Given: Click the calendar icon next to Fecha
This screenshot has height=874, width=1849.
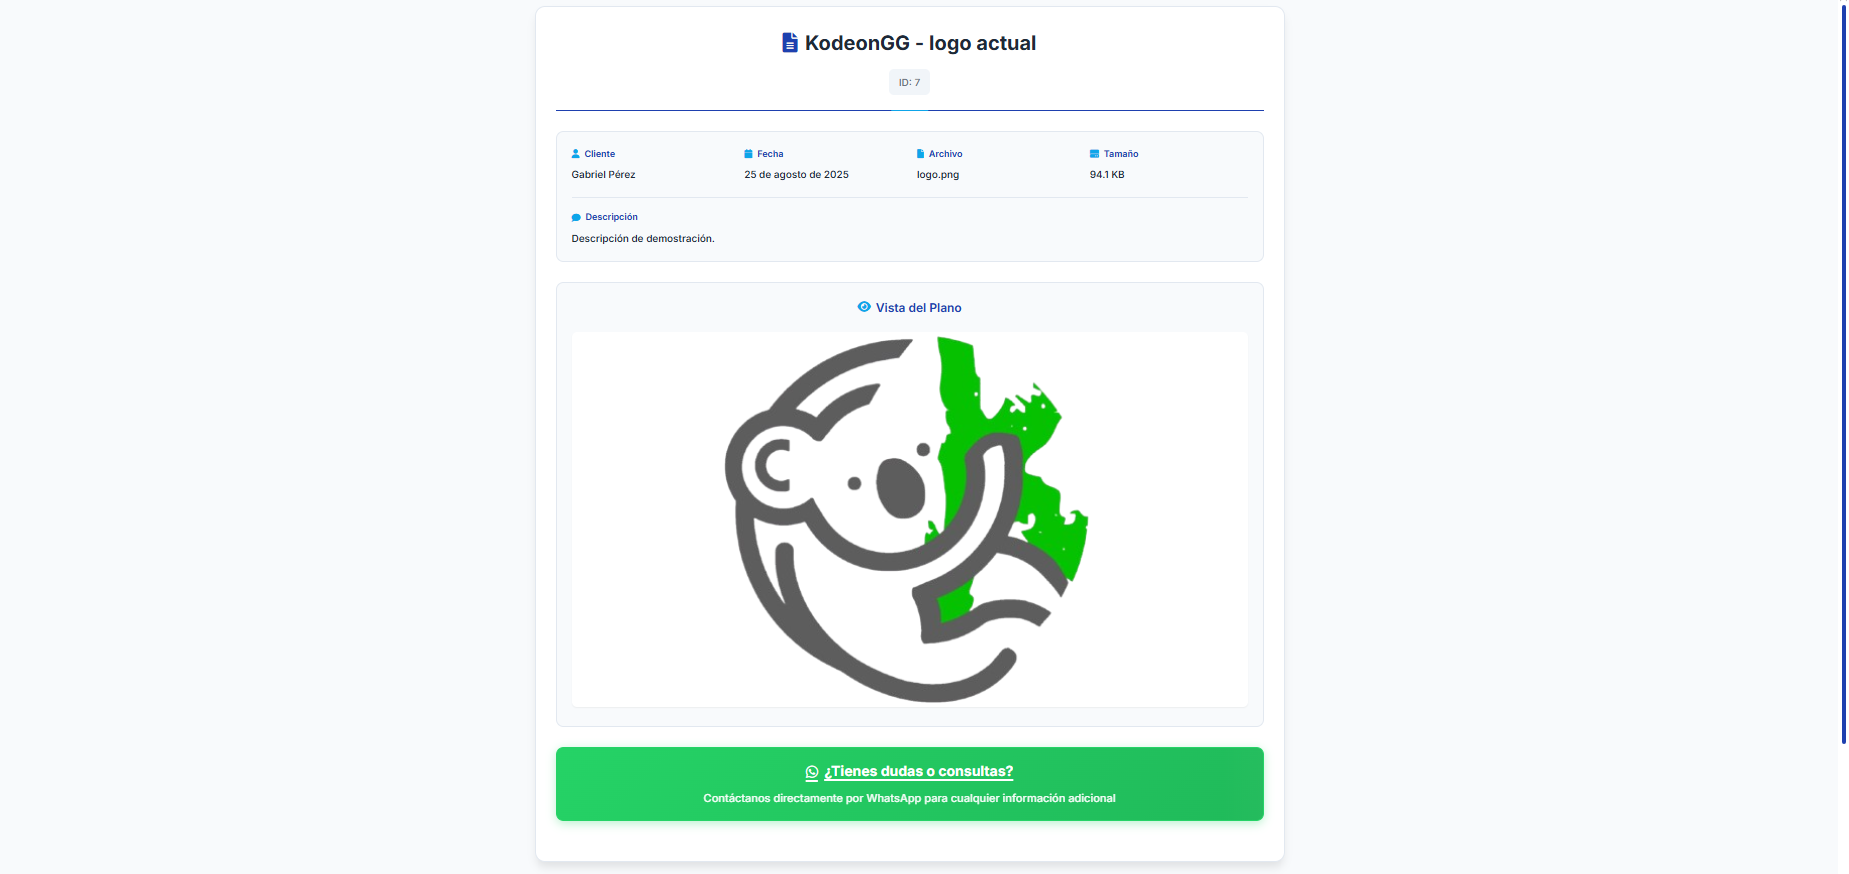Looking at the screenshot, I should tap(748, 154).
